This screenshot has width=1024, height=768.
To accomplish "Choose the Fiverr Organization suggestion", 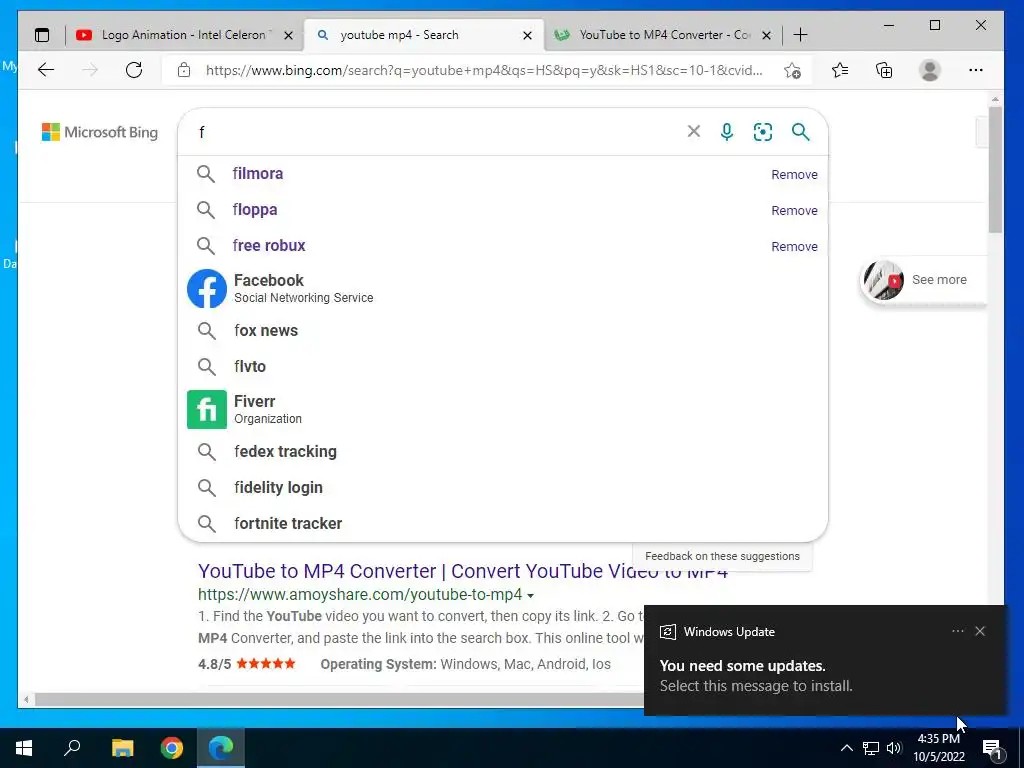I will [x=503, y=409].
